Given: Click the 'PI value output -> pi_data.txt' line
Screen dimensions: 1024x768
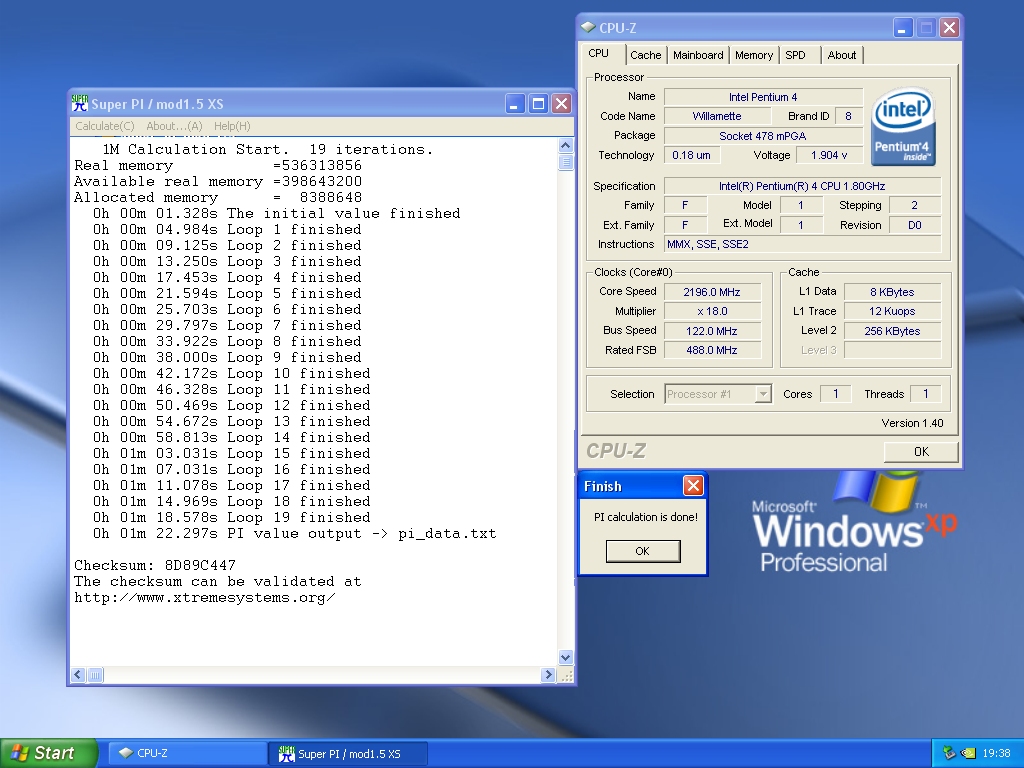Looking at the screenshot, I should pyautogui.click(x=295, y=534).
